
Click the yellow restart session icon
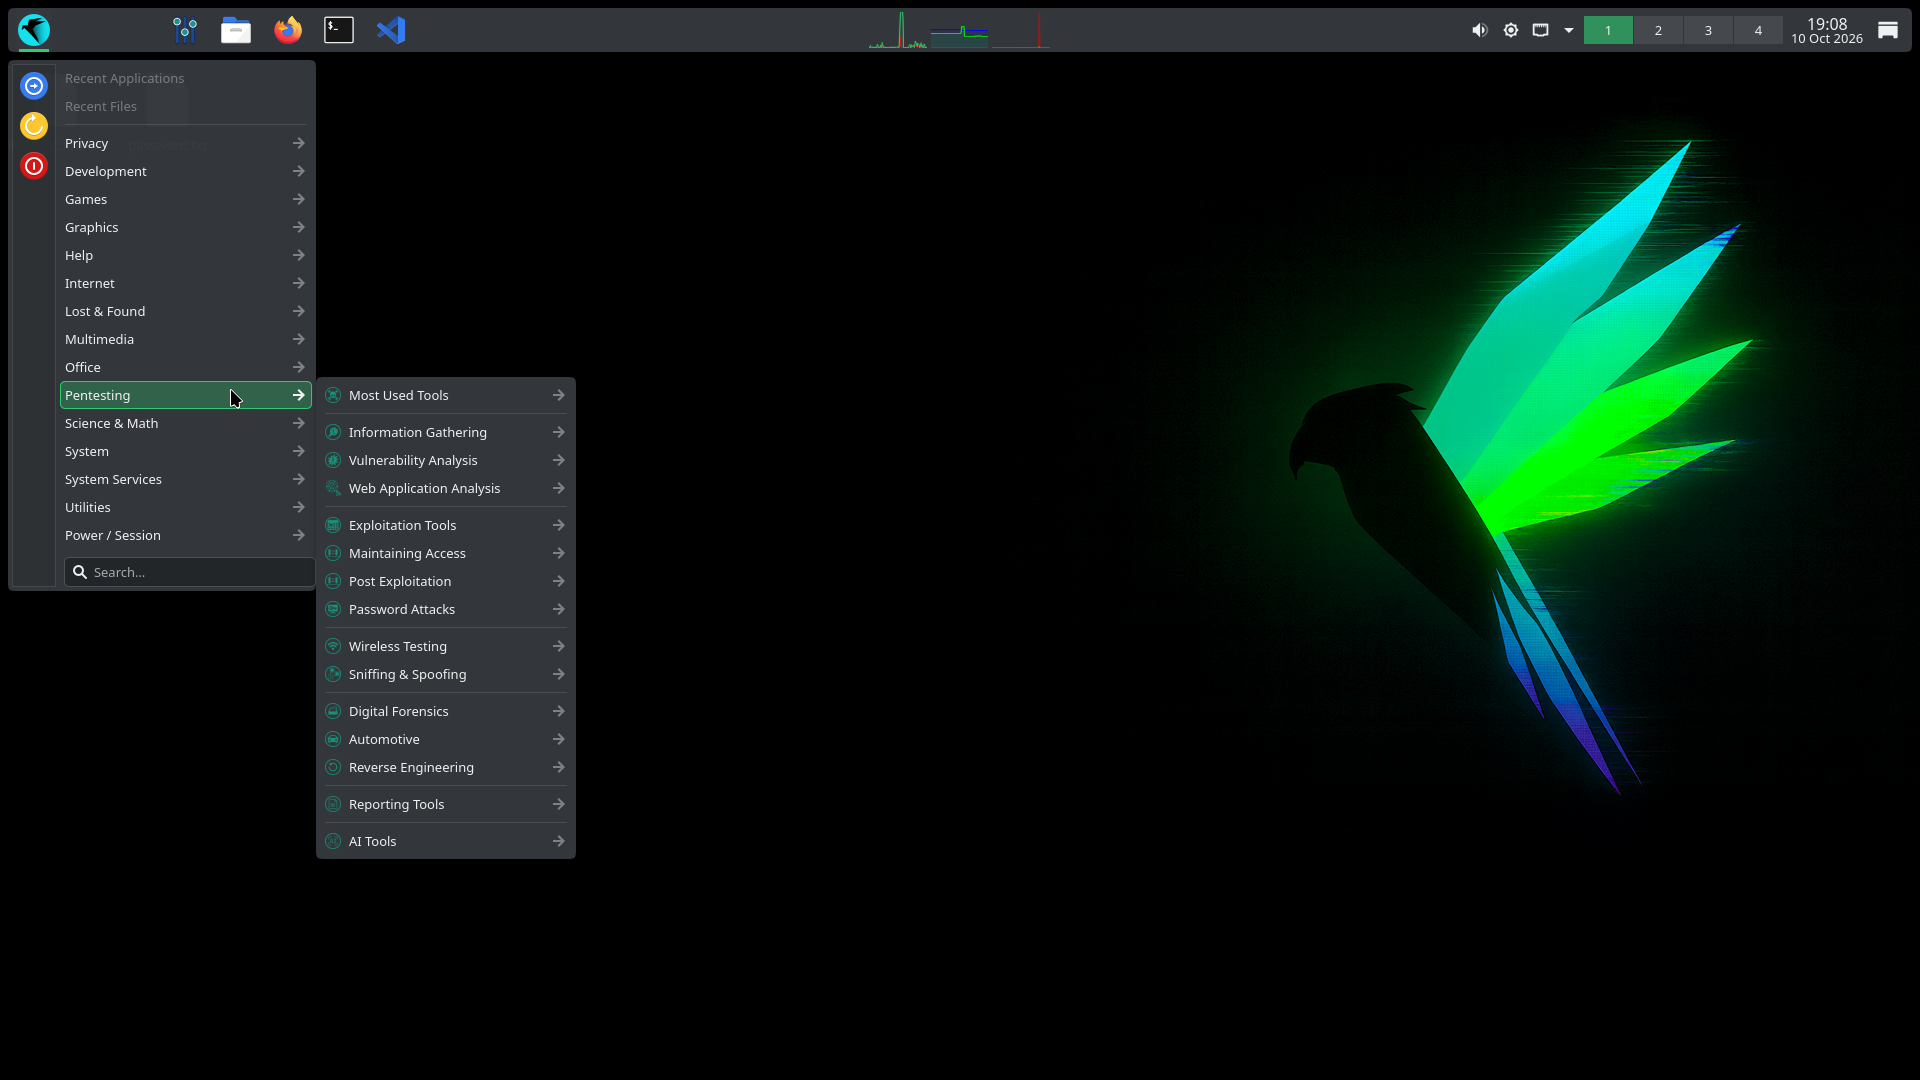[34, 125]
